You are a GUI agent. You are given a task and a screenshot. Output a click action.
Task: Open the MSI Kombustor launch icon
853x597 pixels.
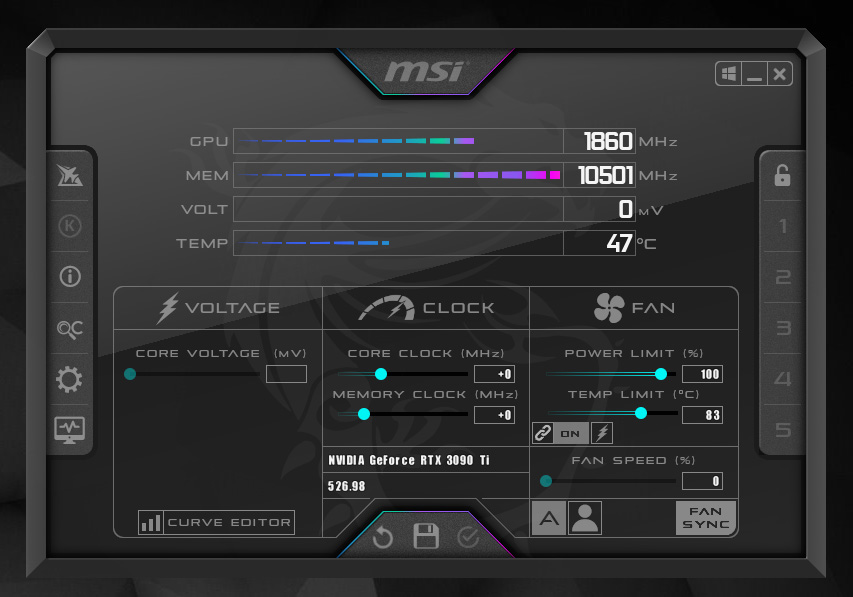70,175
